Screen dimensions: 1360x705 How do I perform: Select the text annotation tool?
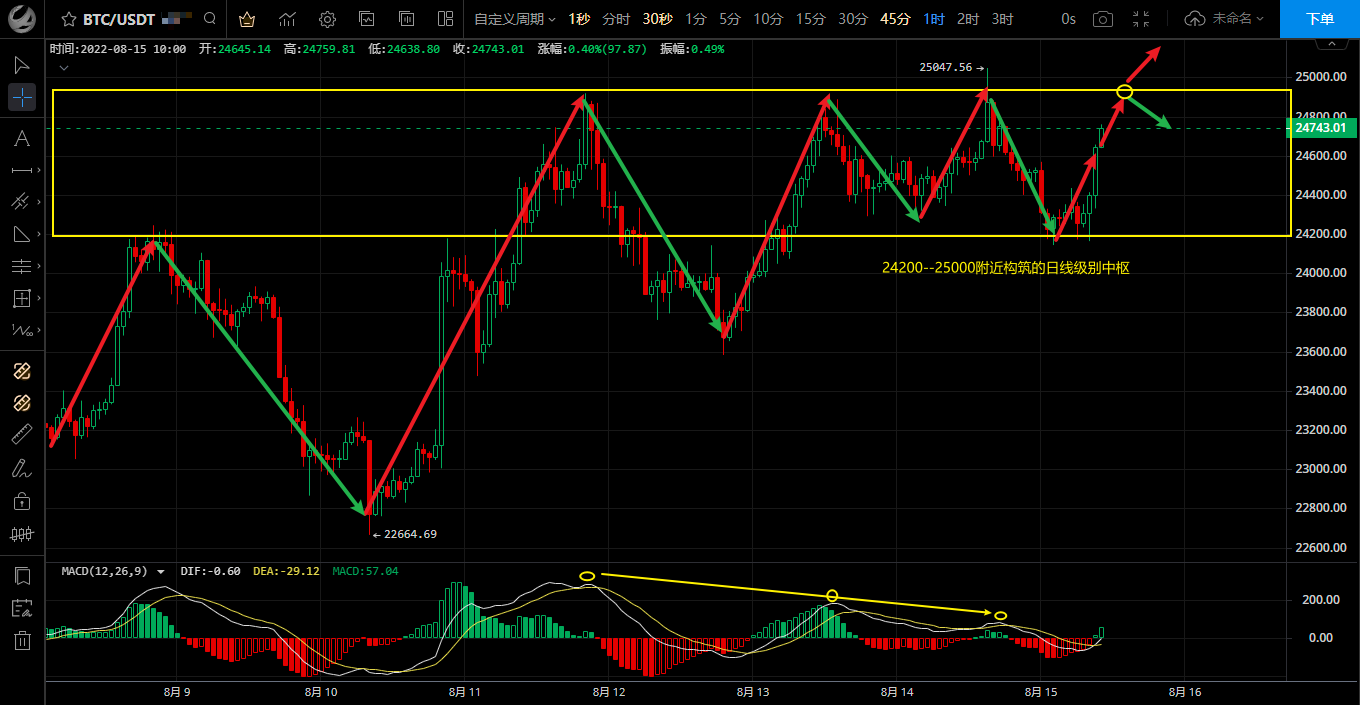[22, 138]
